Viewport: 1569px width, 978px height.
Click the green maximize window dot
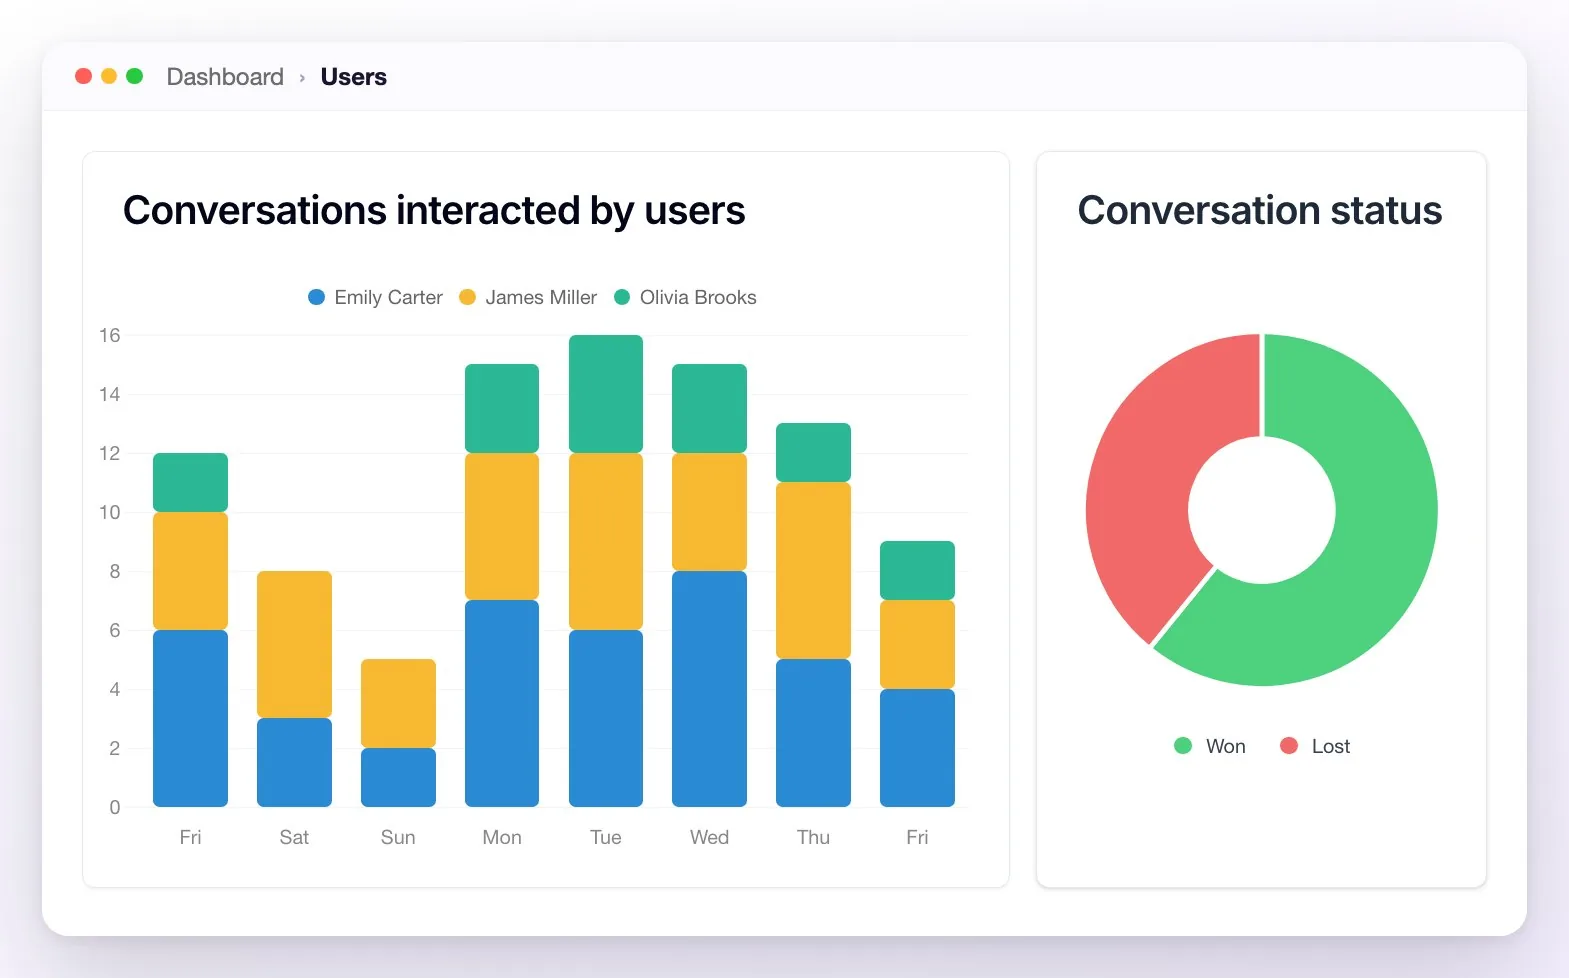135,76
